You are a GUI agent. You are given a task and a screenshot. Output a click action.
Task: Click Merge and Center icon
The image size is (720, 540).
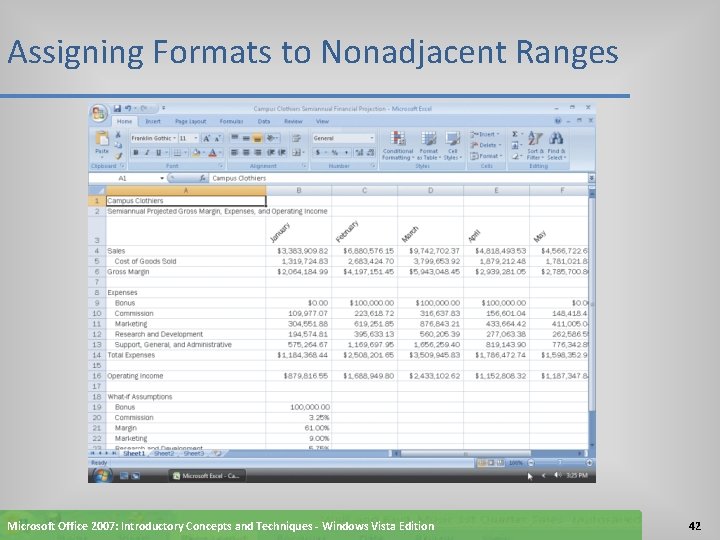[297, 152]
